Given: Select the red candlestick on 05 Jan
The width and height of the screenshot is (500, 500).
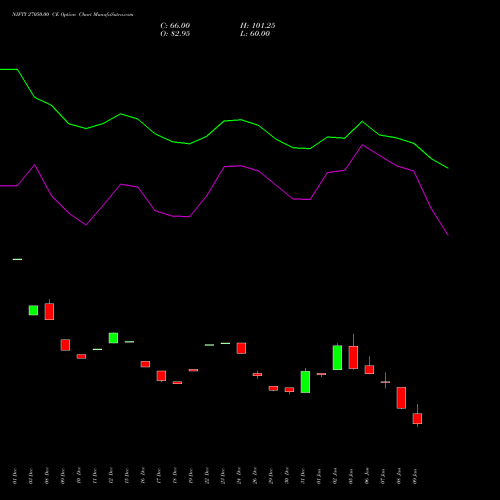Looking at the screenshot, I should (353, 357).
